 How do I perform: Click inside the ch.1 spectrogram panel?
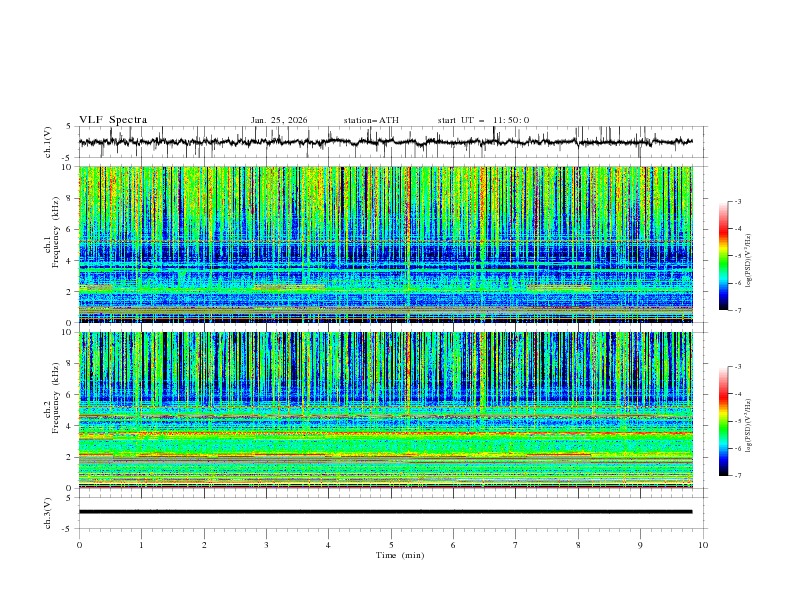[x=386, y=244]
